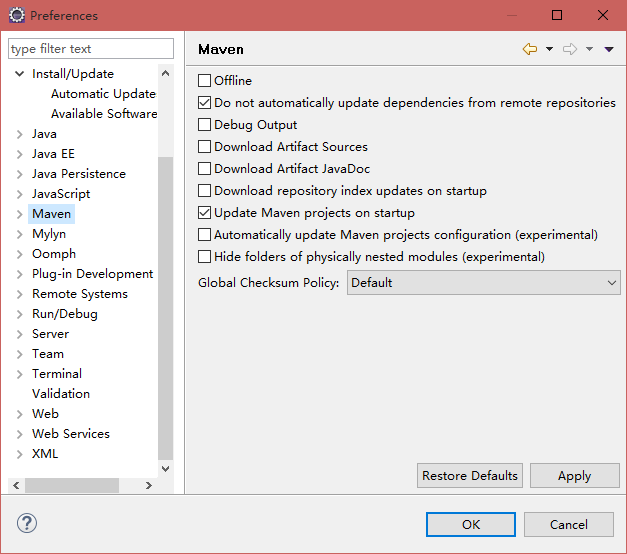The width and height of the screenshot is (627, 554).
Task: Expand the Server tree node
Action: click(x=19, y=334)
